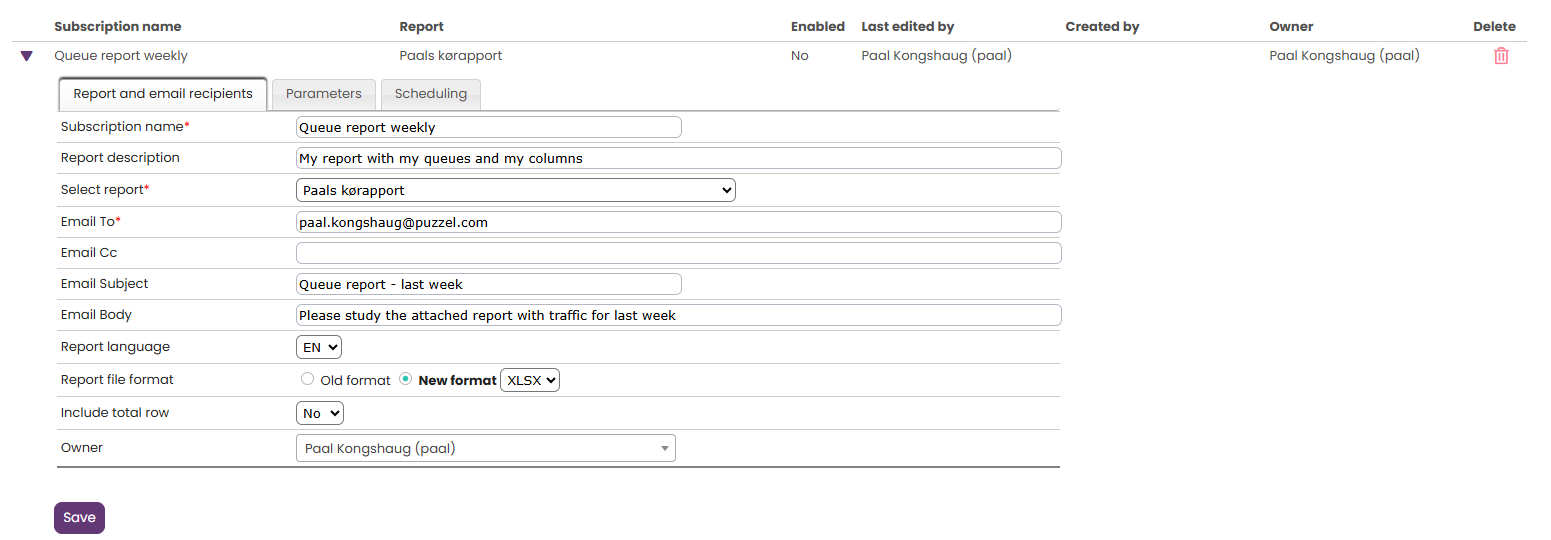Select the Old format radio button
The image size is (1551, 540).
(x=308, y=379)
